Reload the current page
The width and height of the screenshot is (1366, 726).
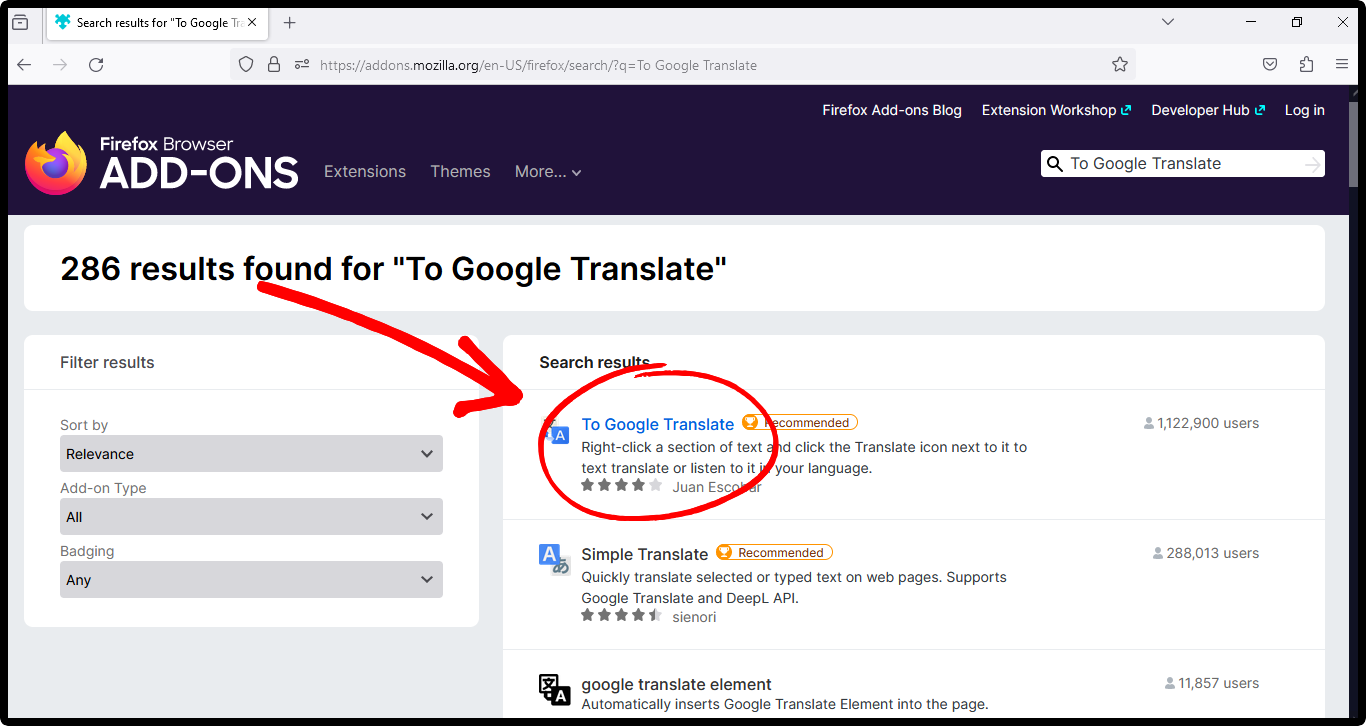point(96,65)
